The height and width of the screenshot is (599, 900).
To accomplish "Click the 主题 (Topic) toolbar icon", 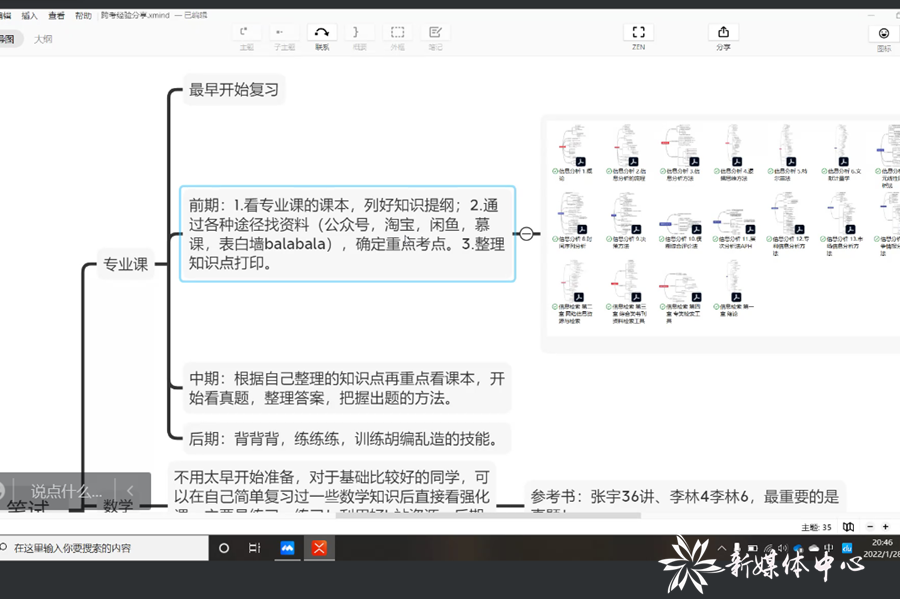I will [246, 35].
